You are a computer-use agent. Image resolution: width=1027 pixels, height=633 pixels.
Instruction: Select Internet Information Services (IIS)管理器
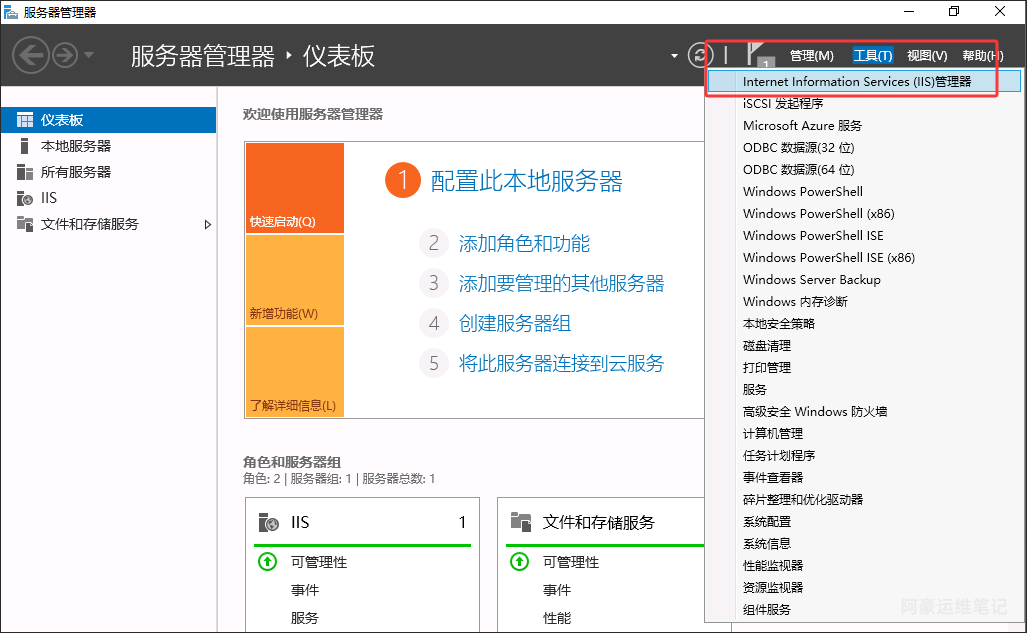coord(863,81)
